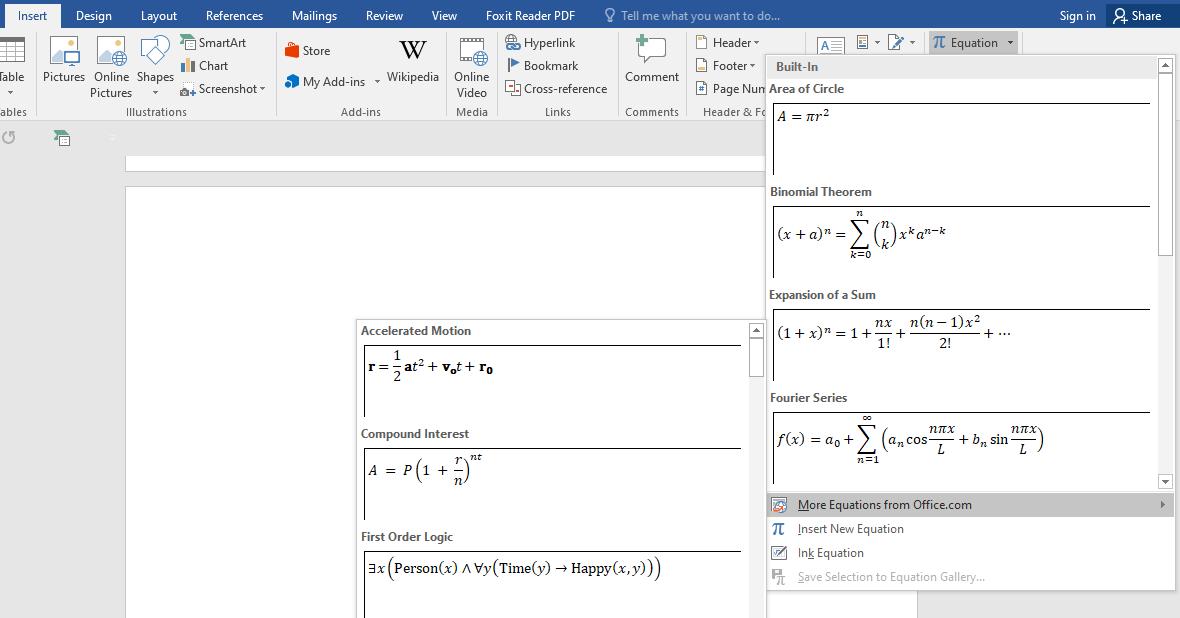Insert a Chart from the ribbon
The width and height of the screenshot is (1180, 618).
point(205,66)
